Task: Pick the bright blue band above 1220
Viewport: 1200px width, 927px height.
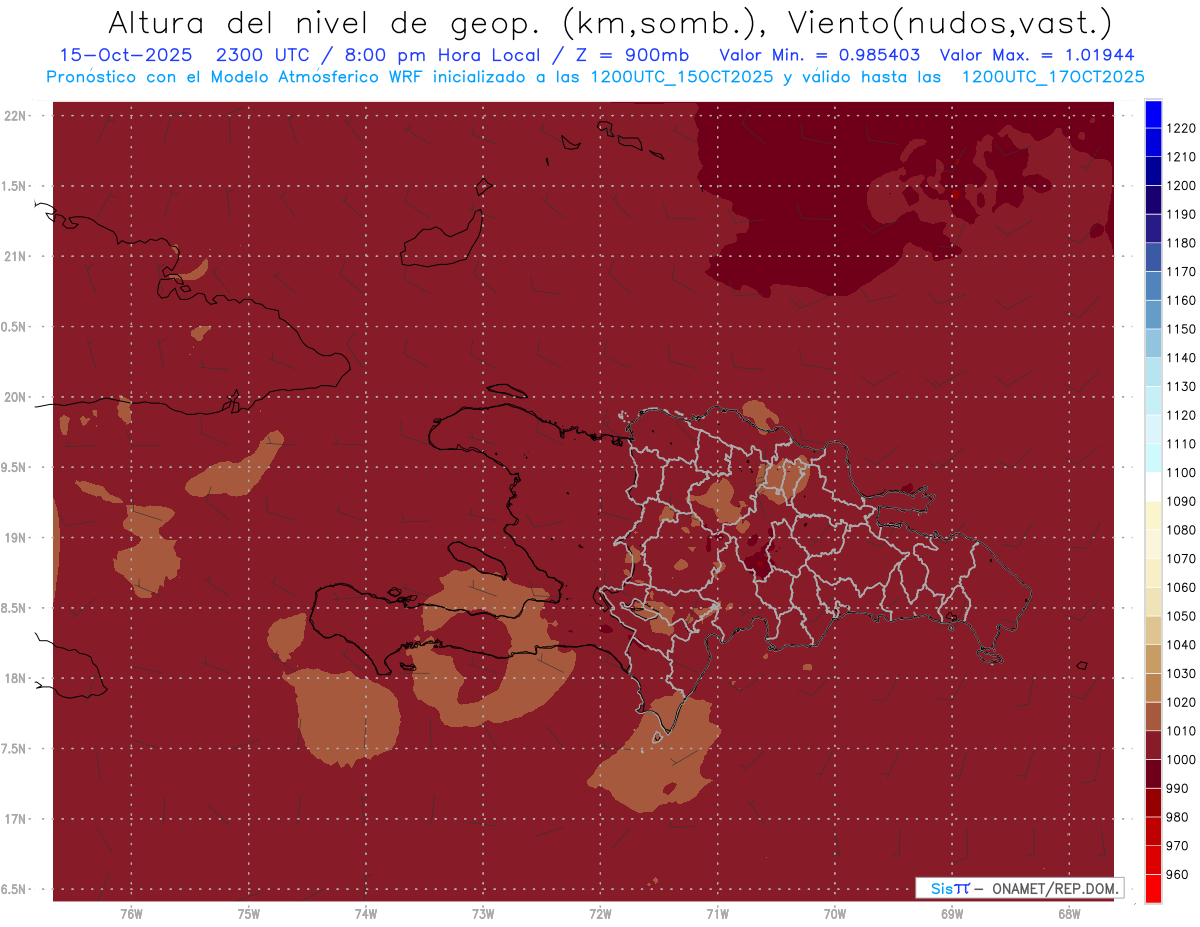Action: tap(1153, 113)
